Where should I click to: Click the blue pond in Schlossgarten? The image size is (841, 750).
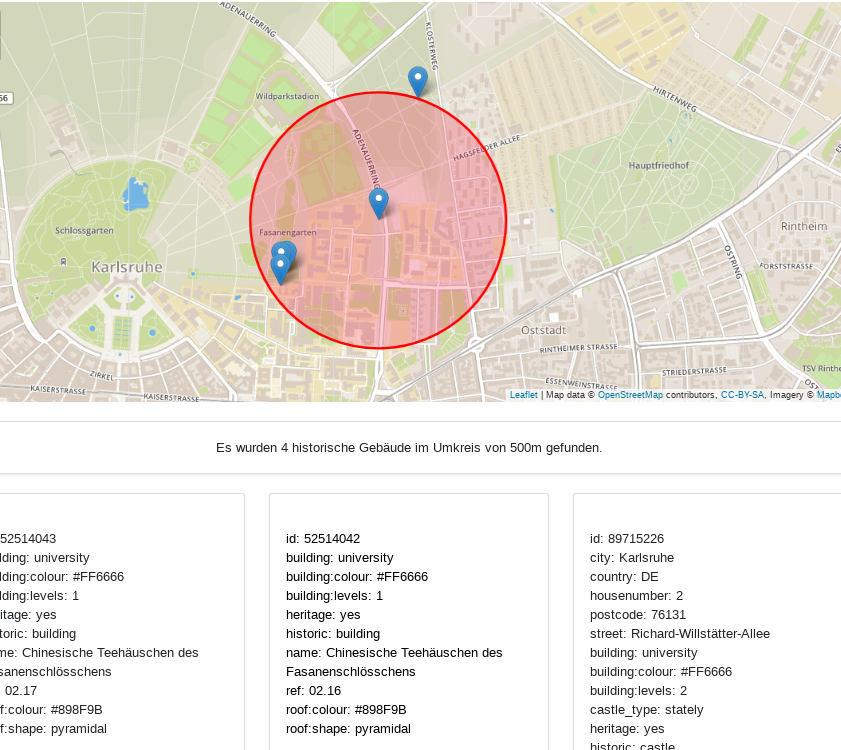(x=135, y=193)
